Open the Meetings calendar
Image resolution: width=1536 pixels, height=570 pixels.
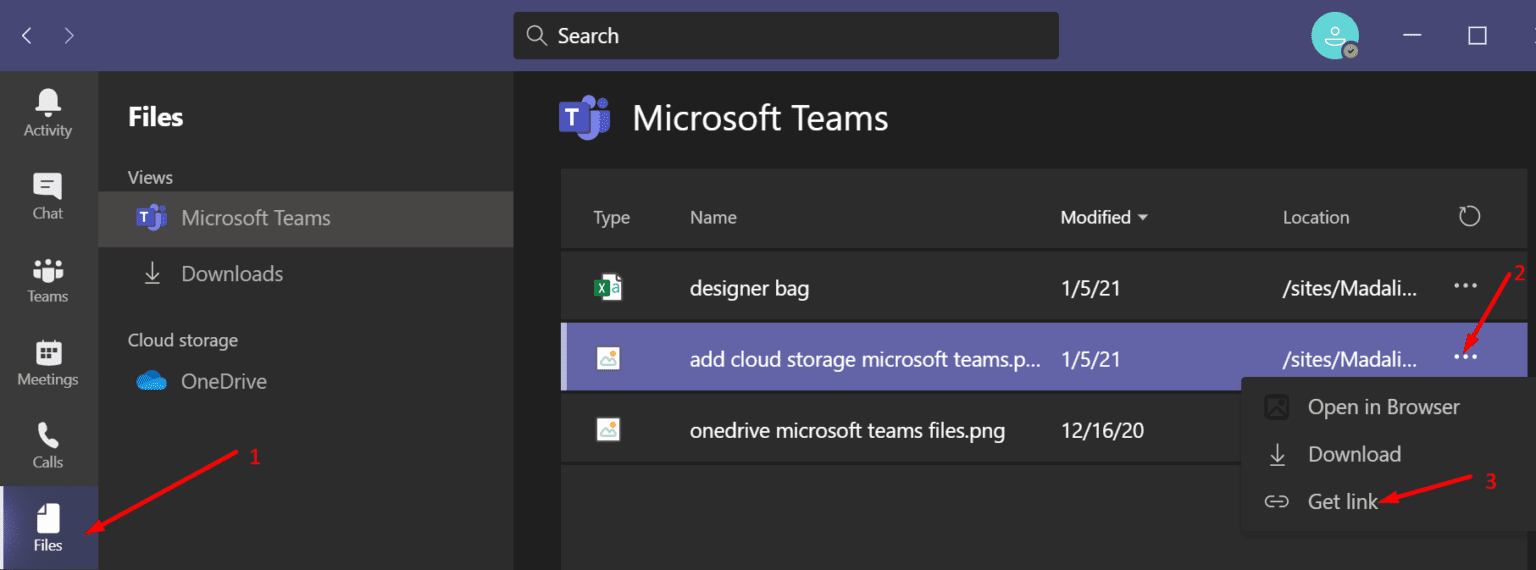point(48,362)
